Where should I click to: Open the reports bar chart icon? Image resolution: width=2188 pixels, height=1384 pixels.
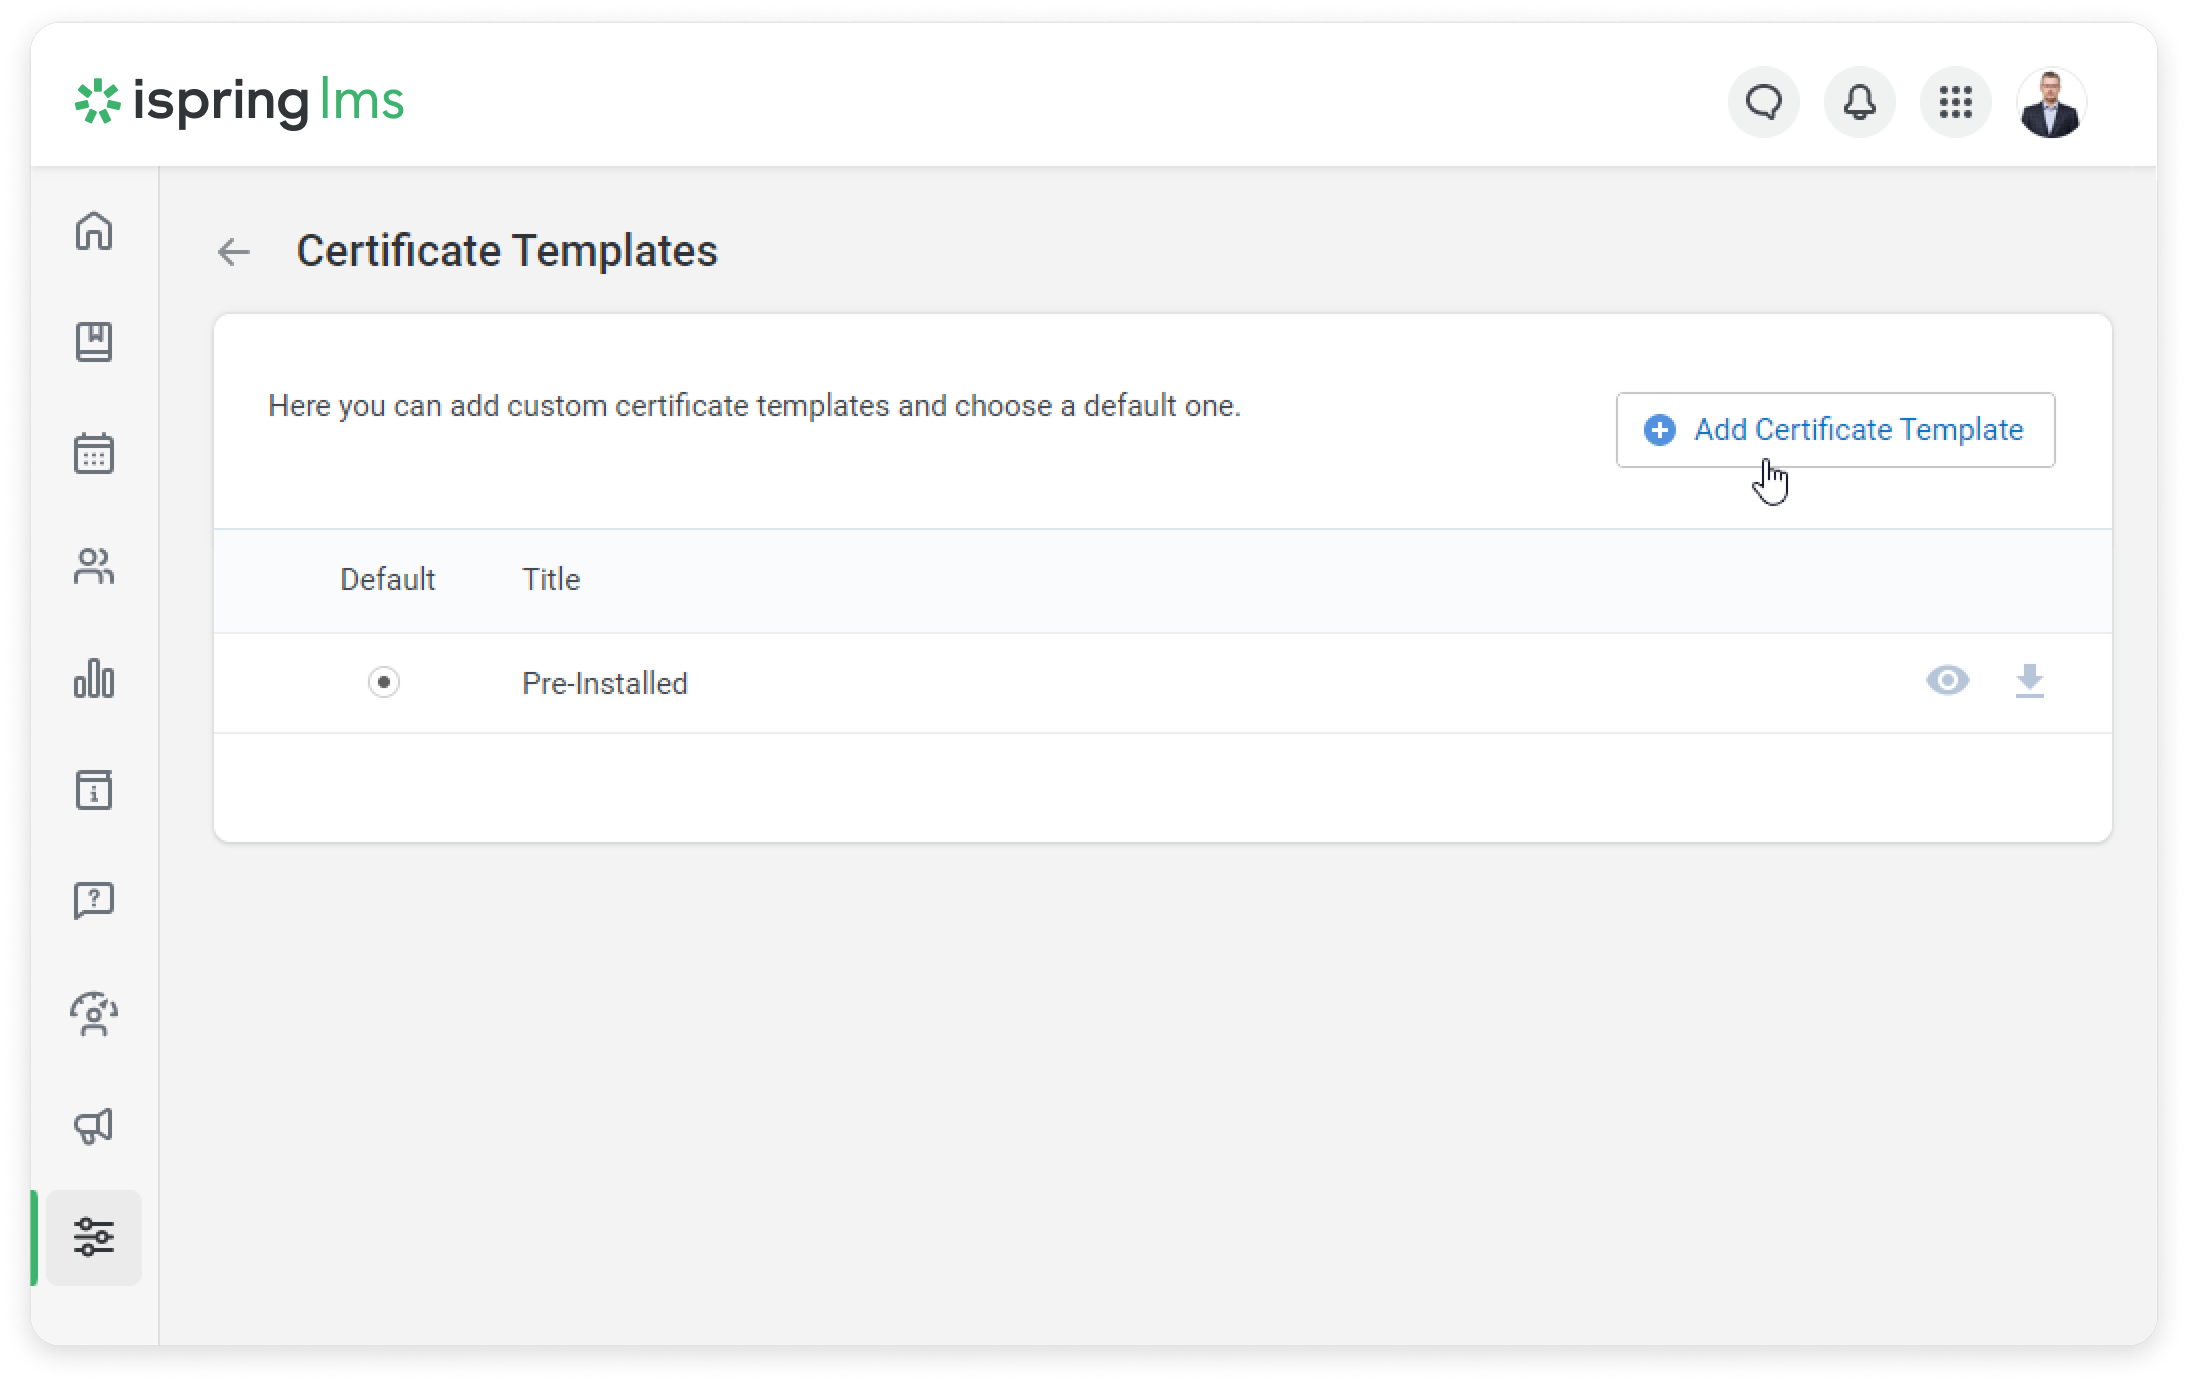click(x=94, y=679)
